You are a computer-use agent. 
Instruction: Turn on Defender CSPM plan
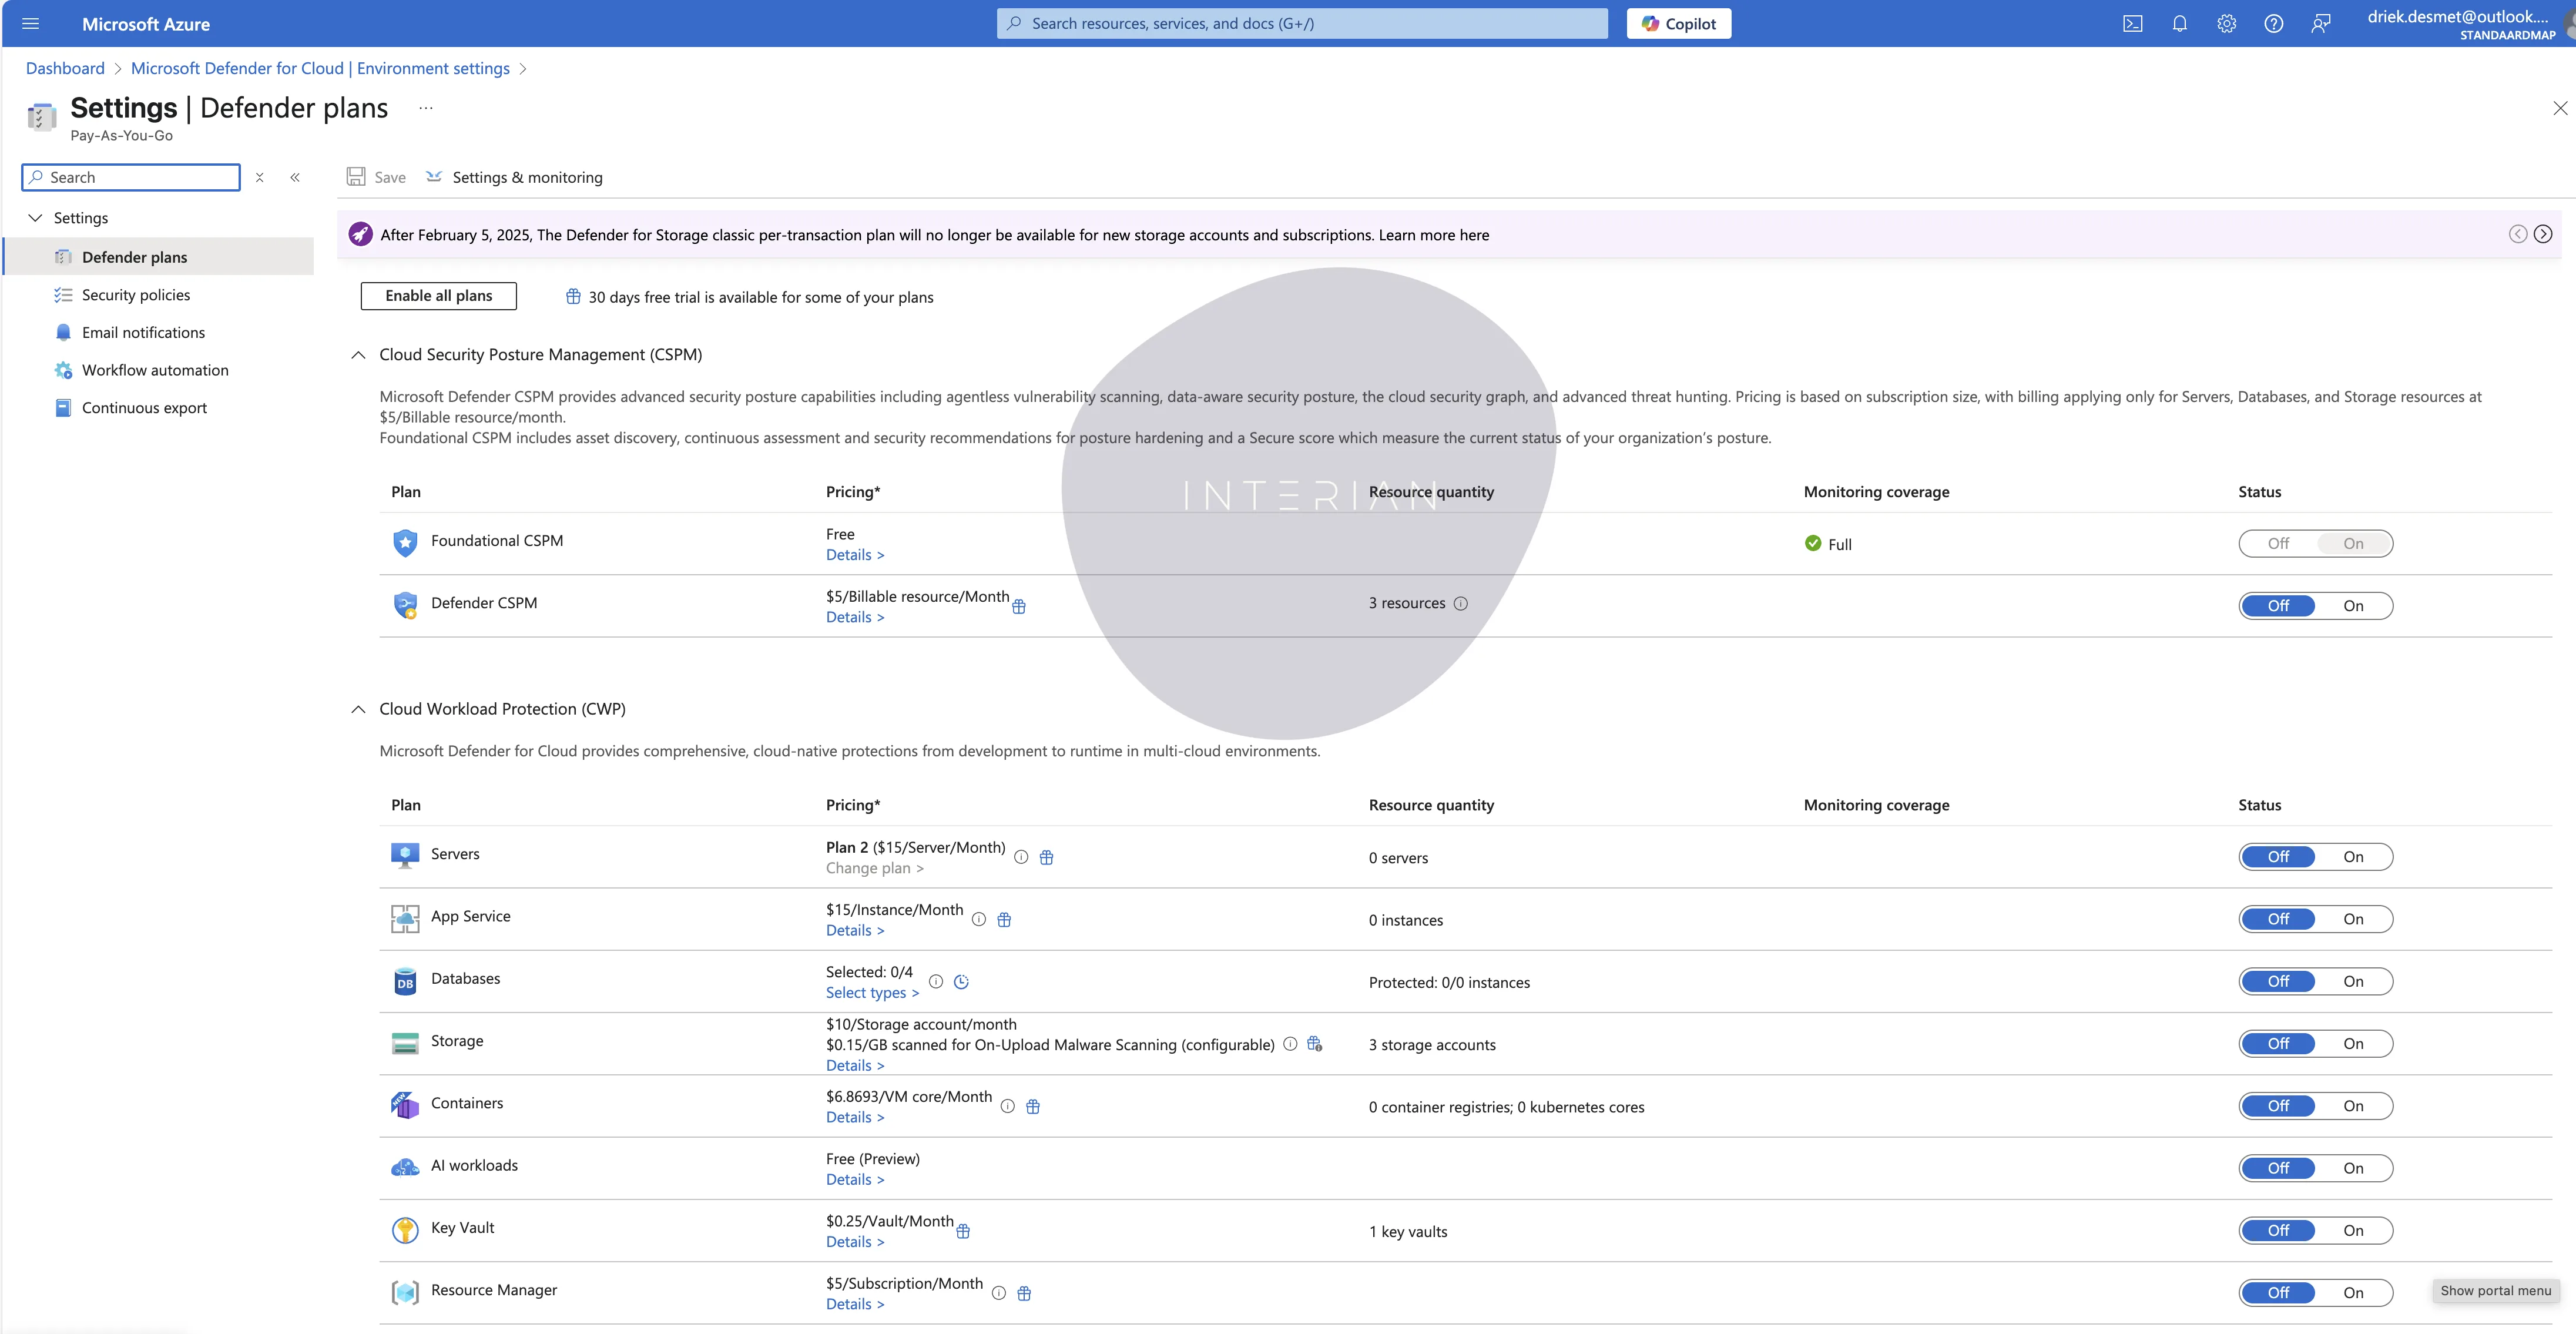2353,606
